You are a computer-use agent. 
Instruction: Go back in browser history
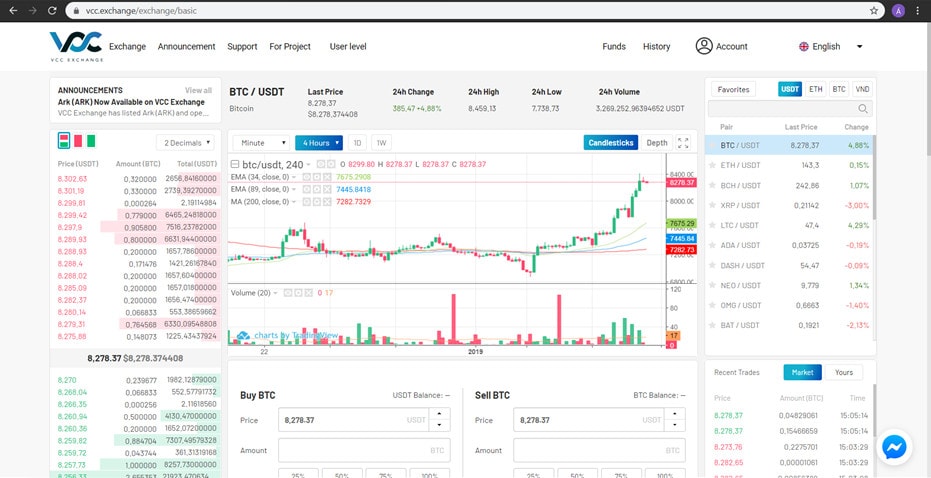click(13, 10)
